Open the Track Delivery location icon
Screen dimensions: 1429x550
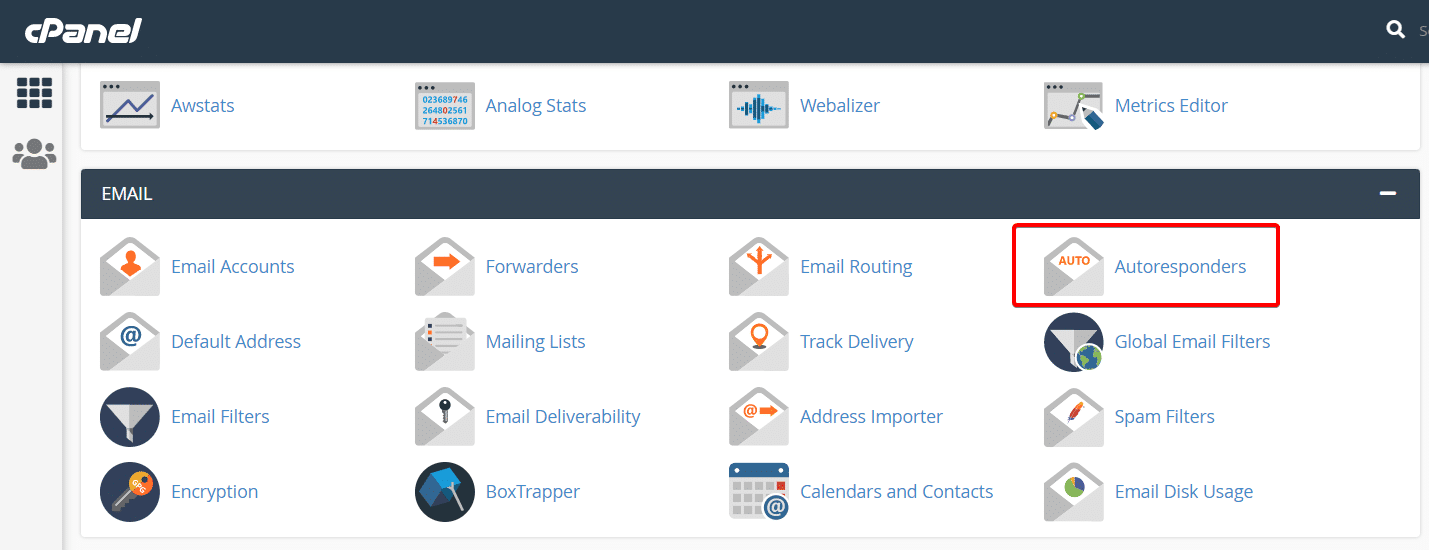click(759, 342)
